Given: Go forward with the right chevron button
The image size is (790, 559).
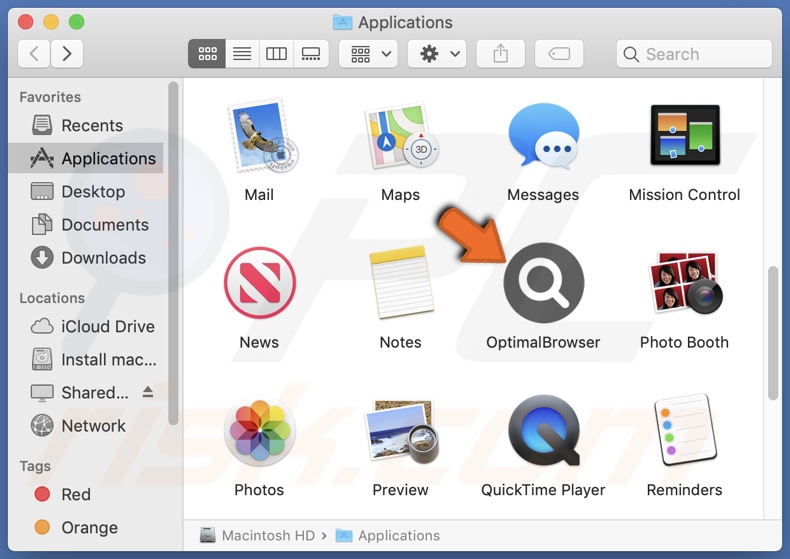Looking at the screenshot, I should coord(67,53).
